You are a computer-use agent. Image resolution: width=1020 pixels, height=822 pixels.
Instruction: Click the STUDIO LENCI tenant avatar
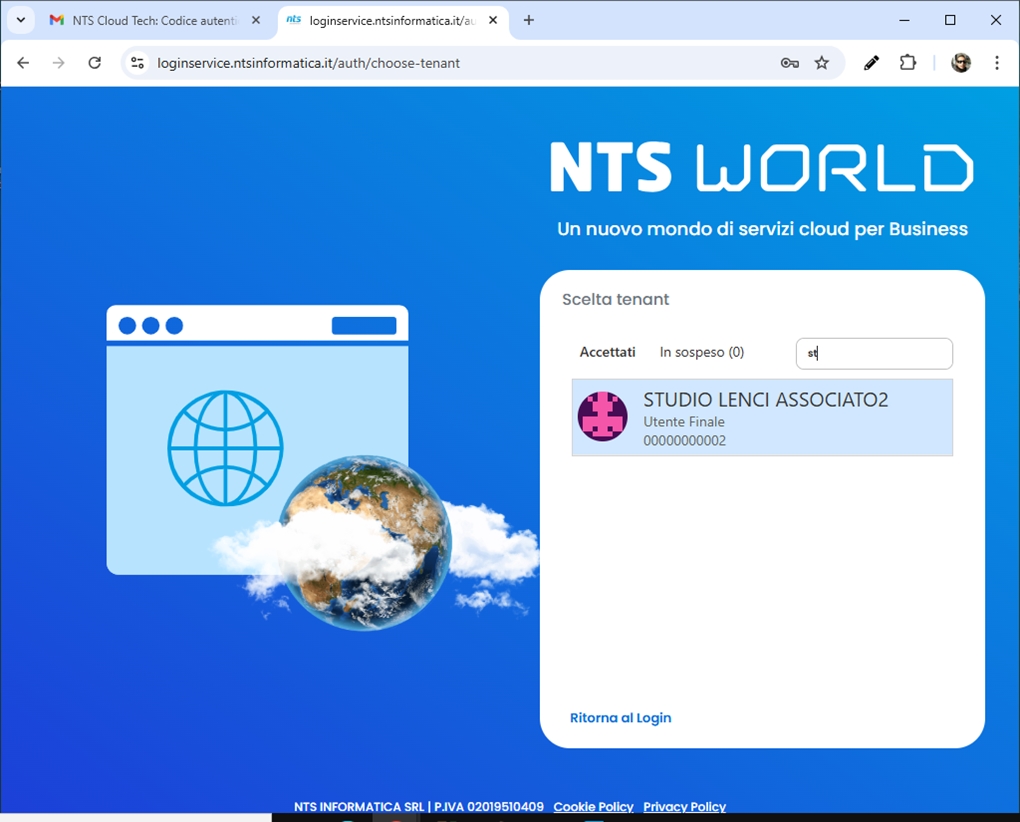point(603,416)
